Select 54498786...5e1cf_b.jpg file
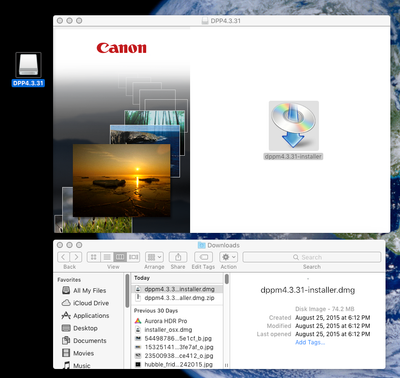 178,338
